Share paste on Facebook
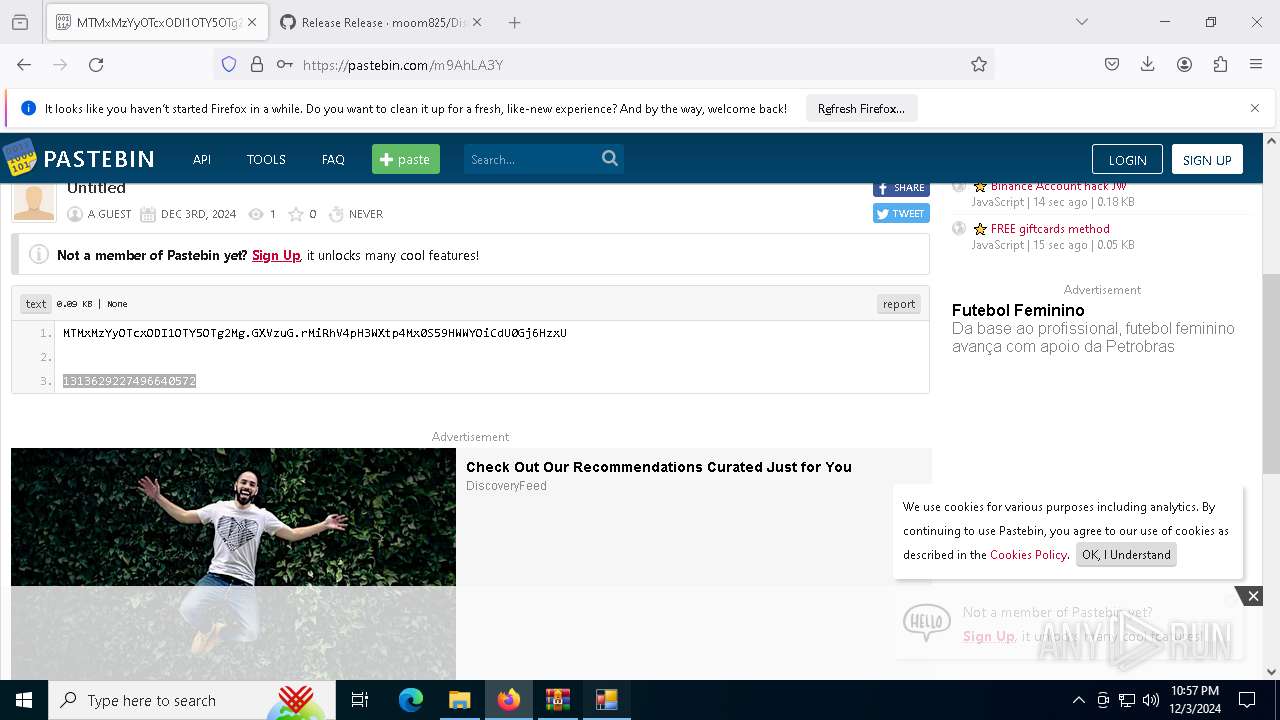The width and height of the screenshot is (1280, 720). 901,188
